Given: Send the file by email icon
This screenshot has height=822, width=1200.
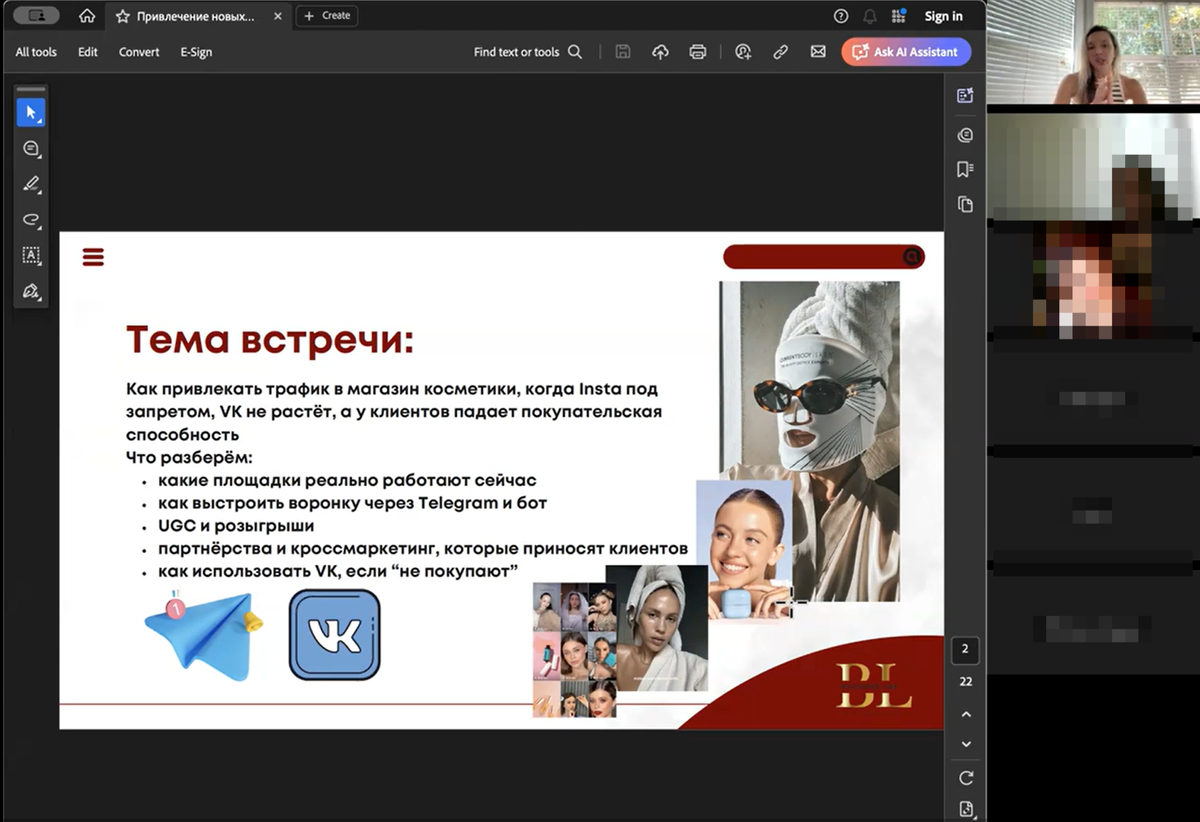Looking at the screenshot, I should (818, 52).
